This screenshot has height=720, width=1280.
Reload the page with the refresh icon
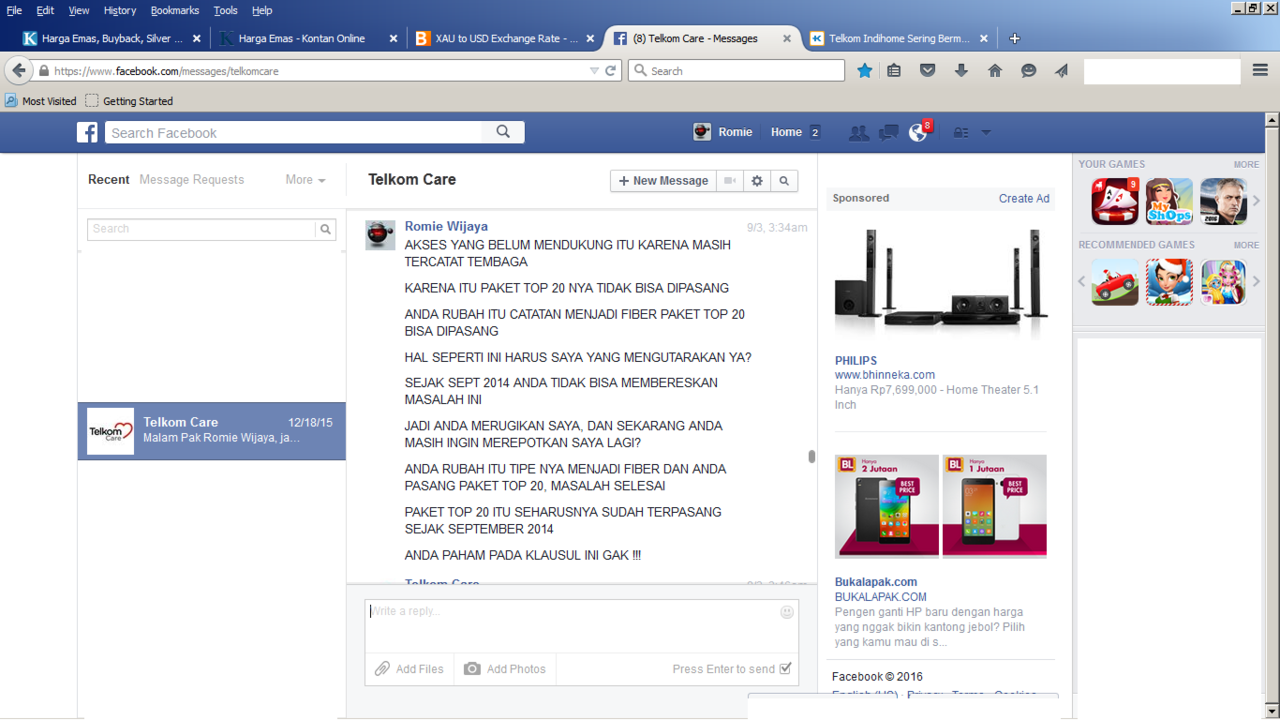610,71
